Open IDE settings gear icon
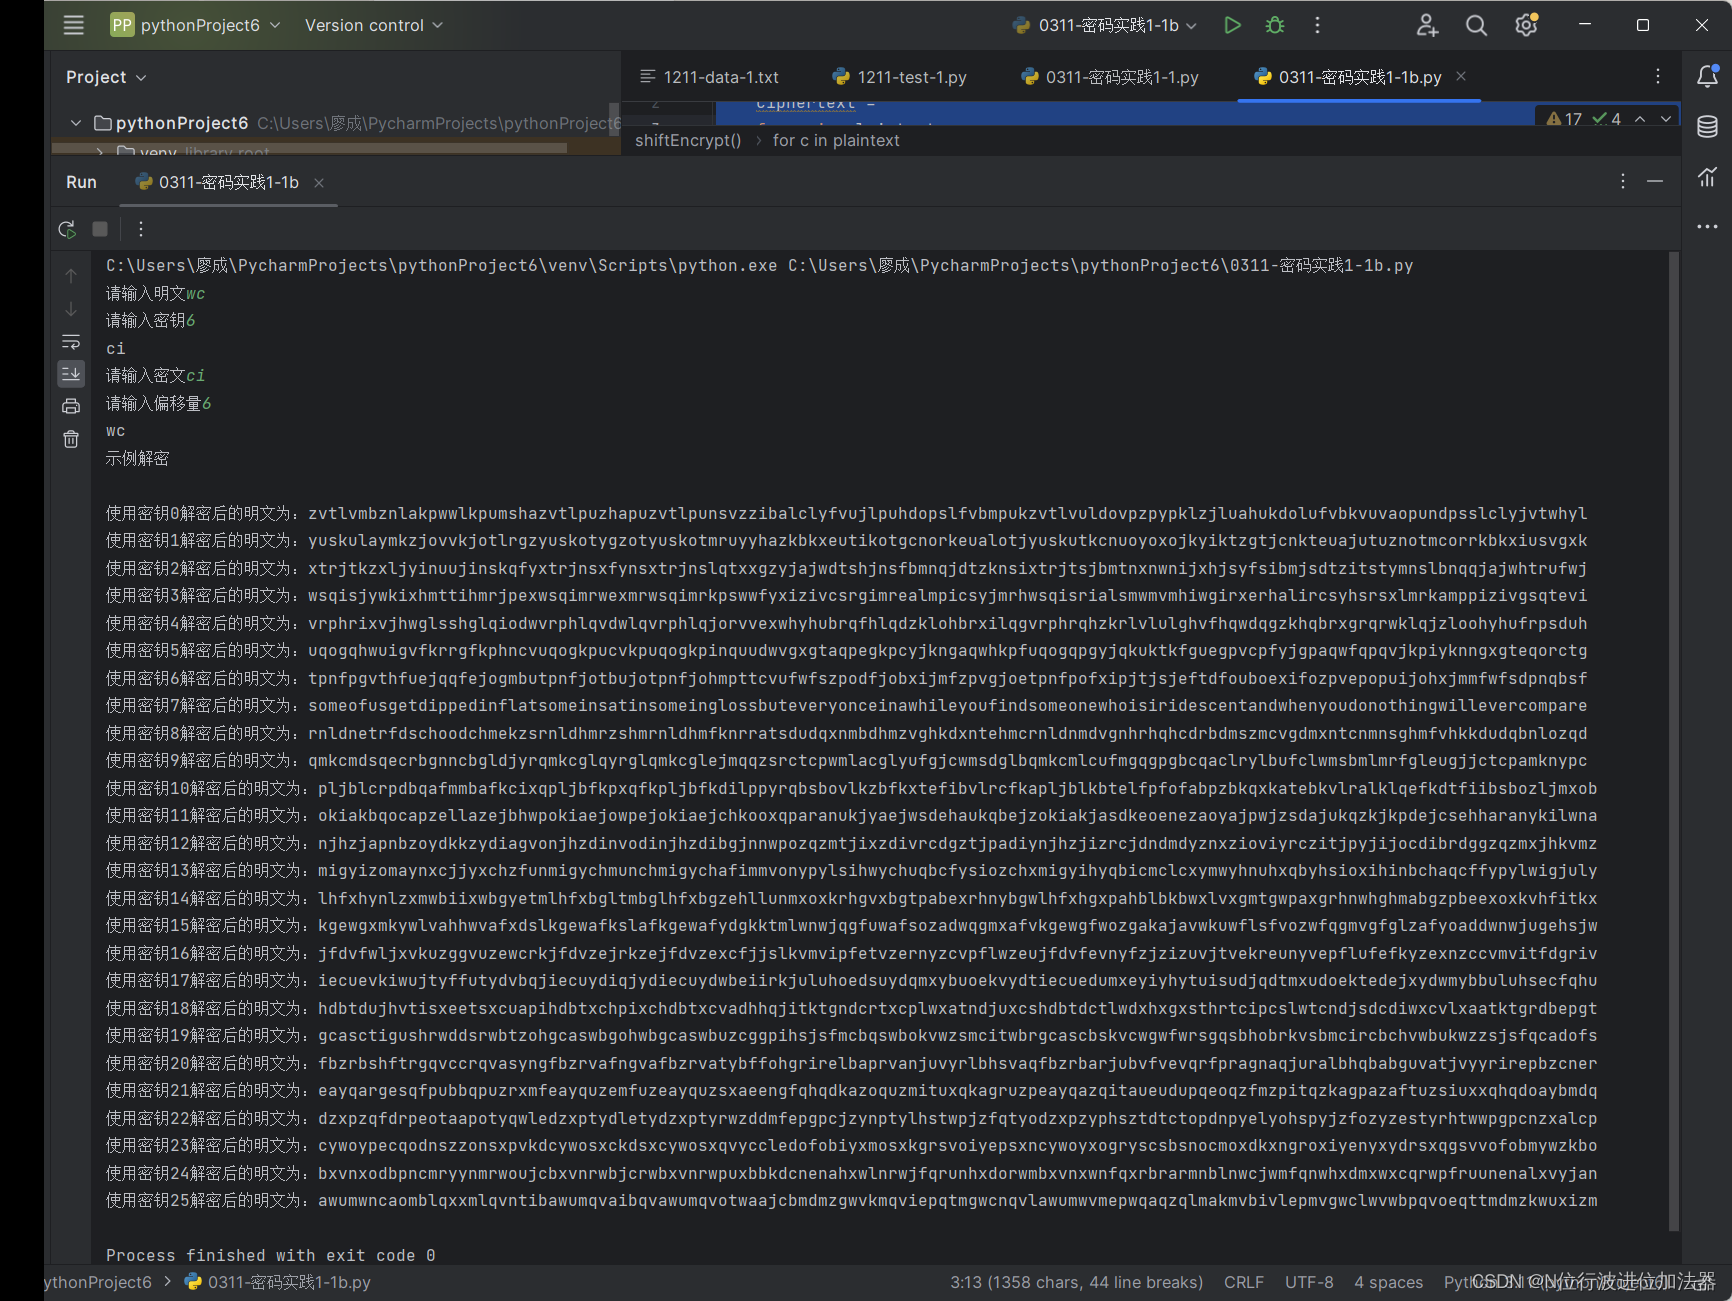Image resolution: width=1732 pixels, height=1301 pixels. click(1526, 25)
